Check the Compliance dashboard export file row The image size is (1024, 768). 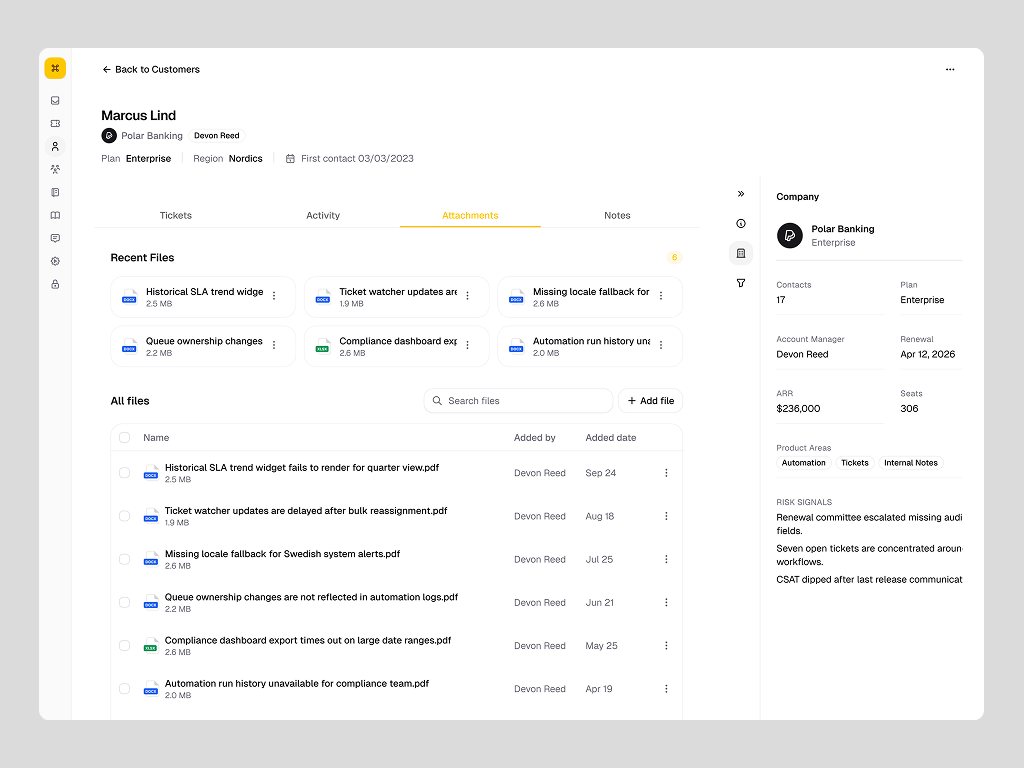[125, 645]
